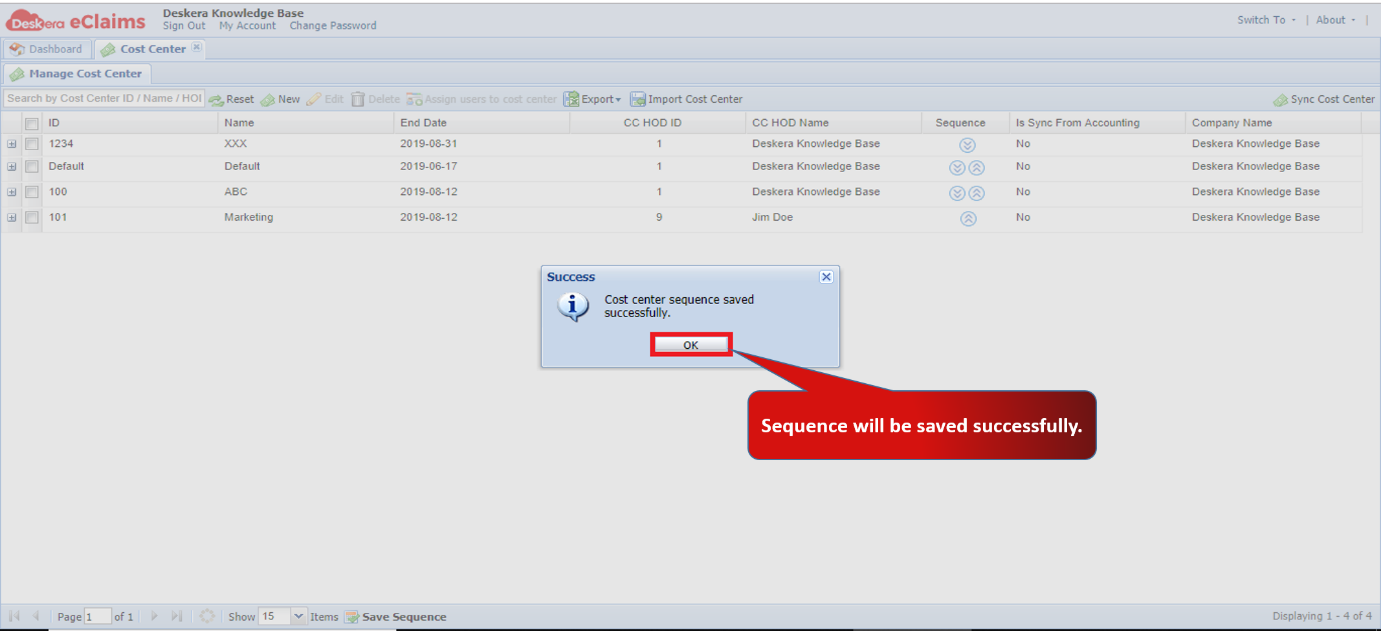Close the Cost Center tab
The width and height of the screenshot is (1381, 631).
(197, 47)
